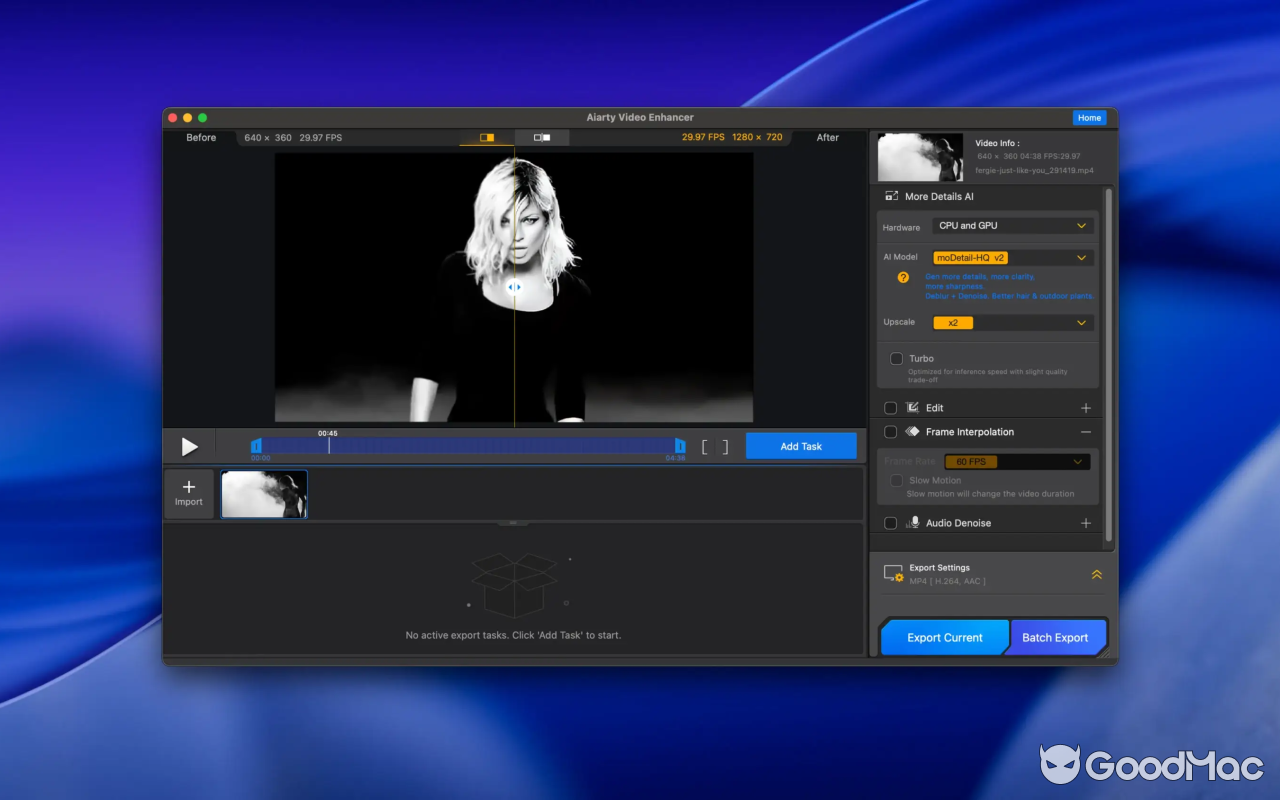Screen dimensions: 1280x800
Task: Switch to the After preview tab
Action: click(x=827, y=137)
